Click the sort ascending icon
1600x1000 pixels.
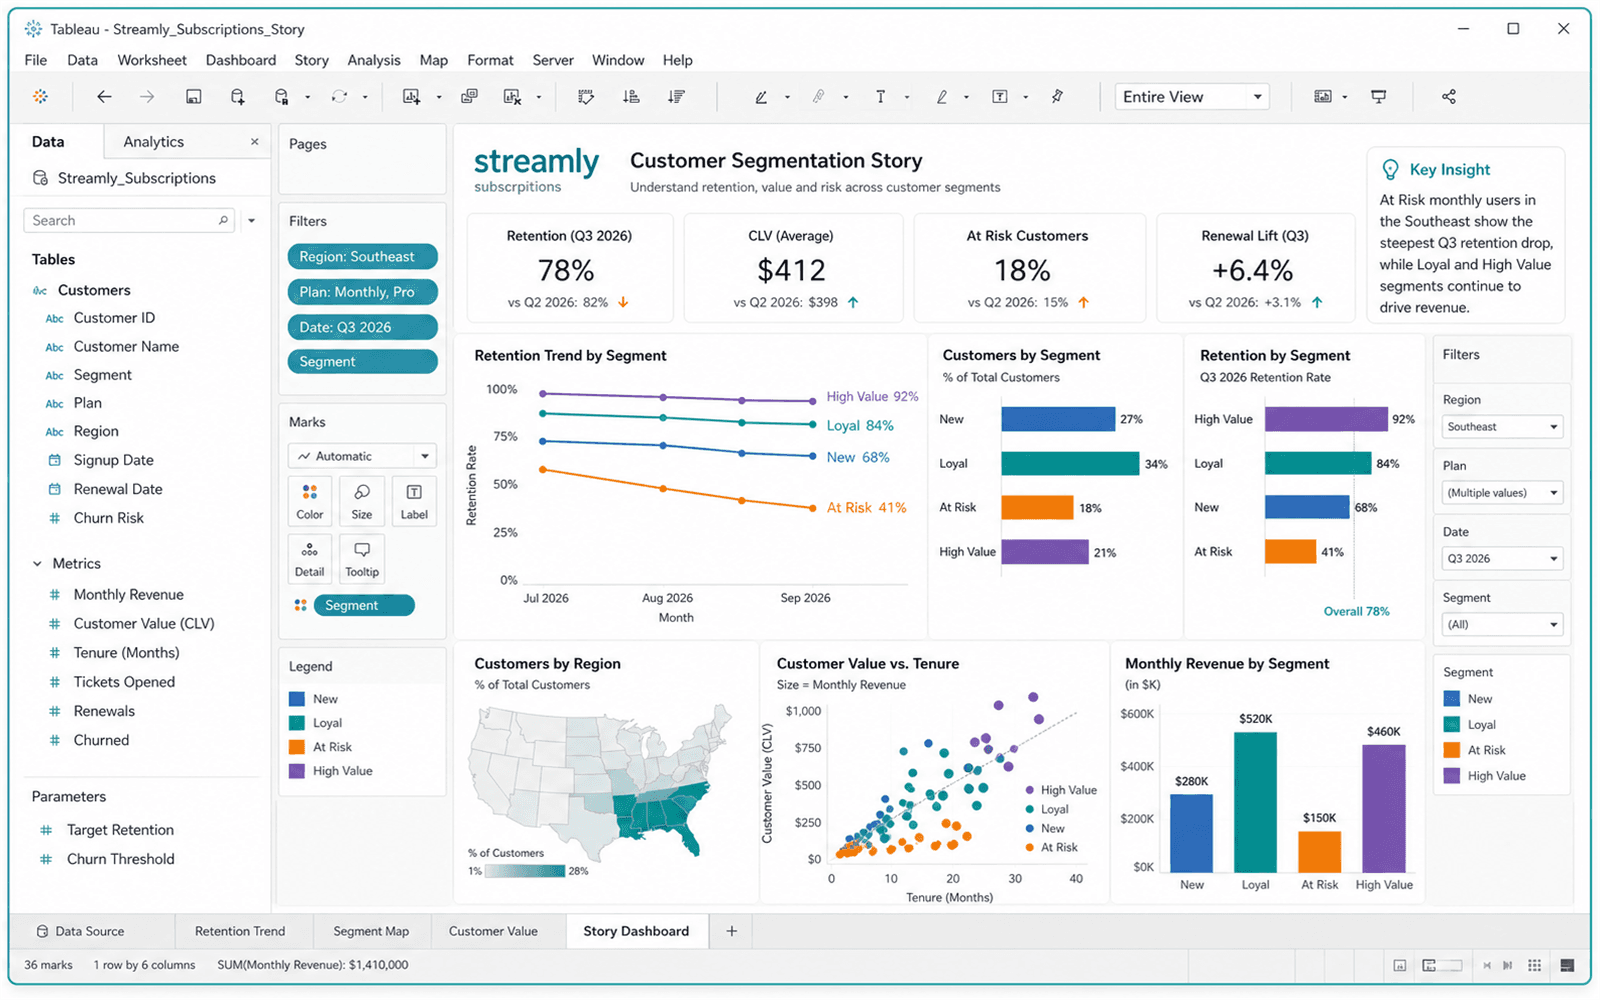pos(631,97)
